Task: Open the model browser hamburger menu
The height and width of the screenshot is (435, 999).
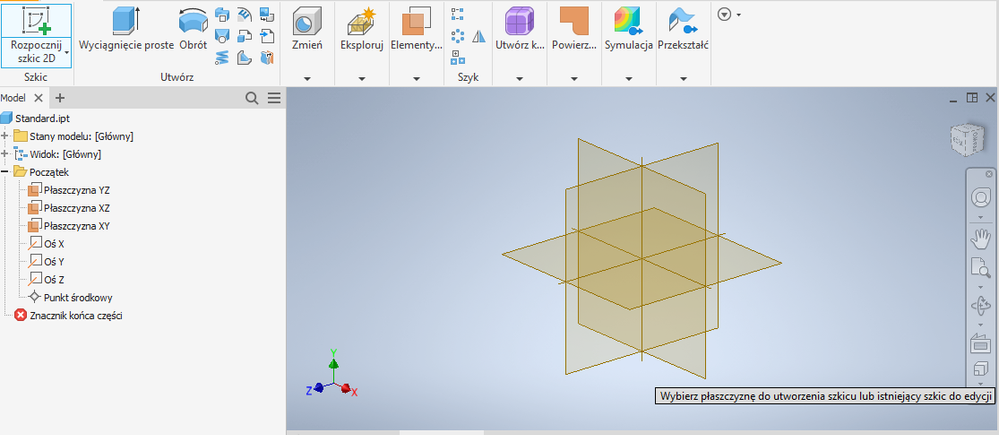Action: [x=274, y=97]
